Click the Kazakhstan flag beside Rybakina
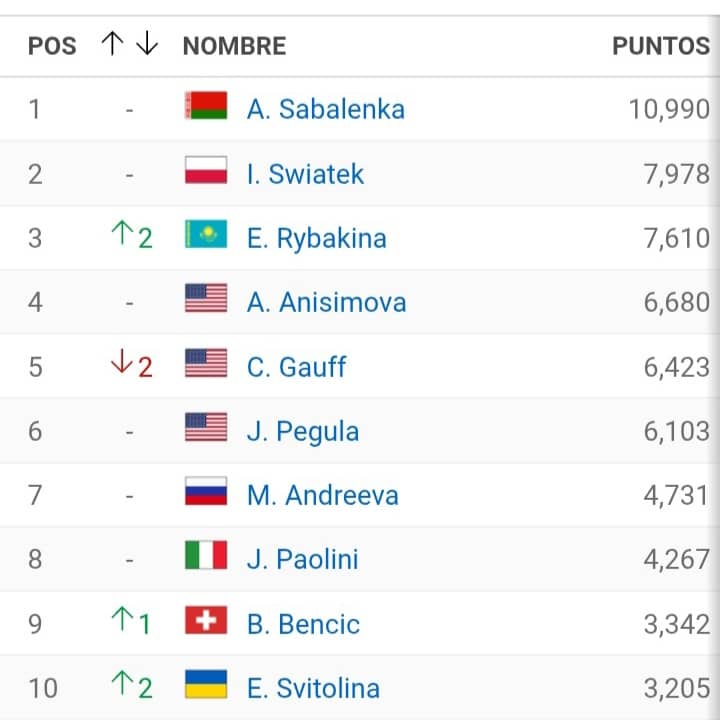The width and height of the screenshot is (720, 720). tap(206, 236)
